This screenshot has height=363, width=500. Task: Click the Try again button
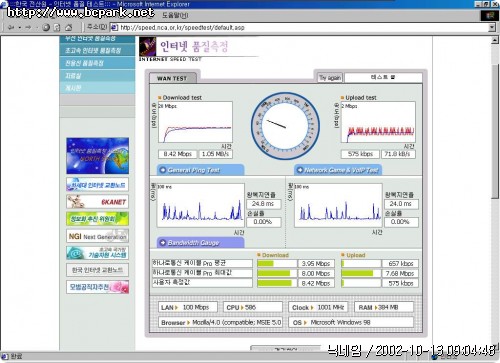330,77
